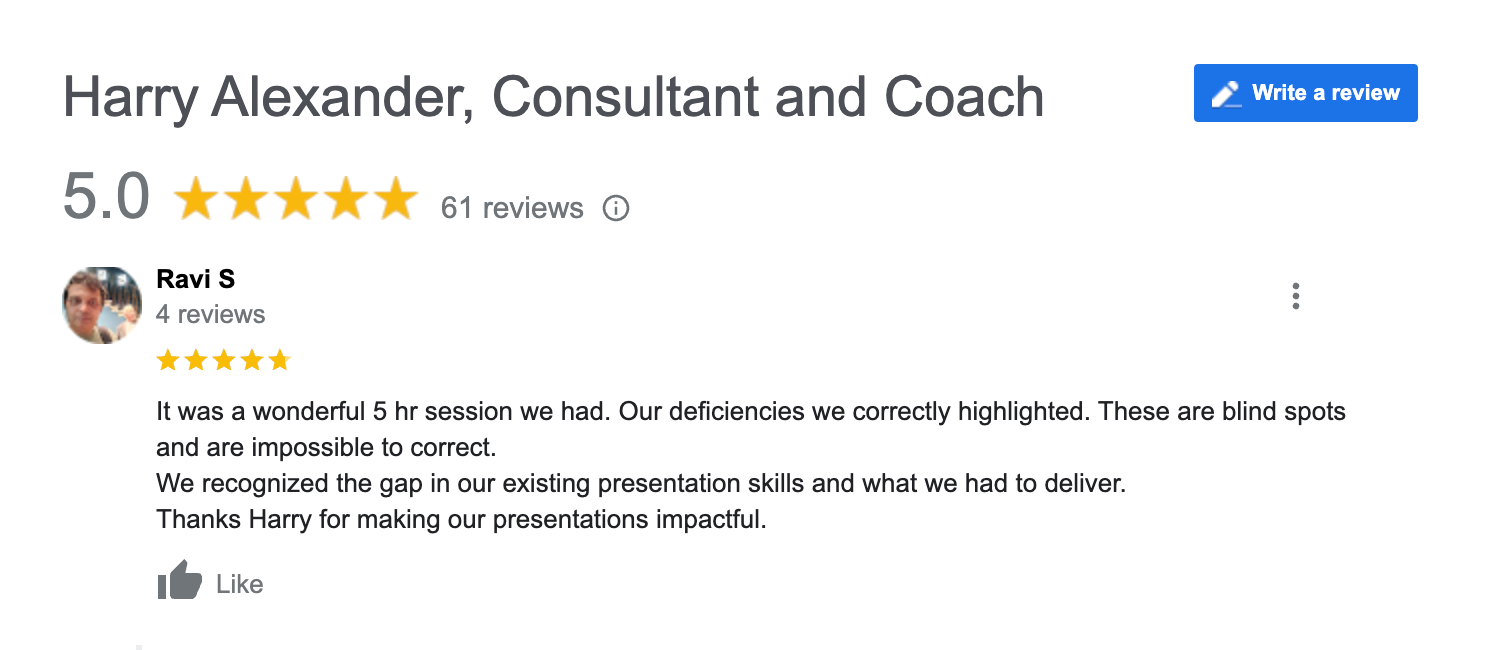
Task: Click the '61 reviews' count
Action: coord(512,208)
